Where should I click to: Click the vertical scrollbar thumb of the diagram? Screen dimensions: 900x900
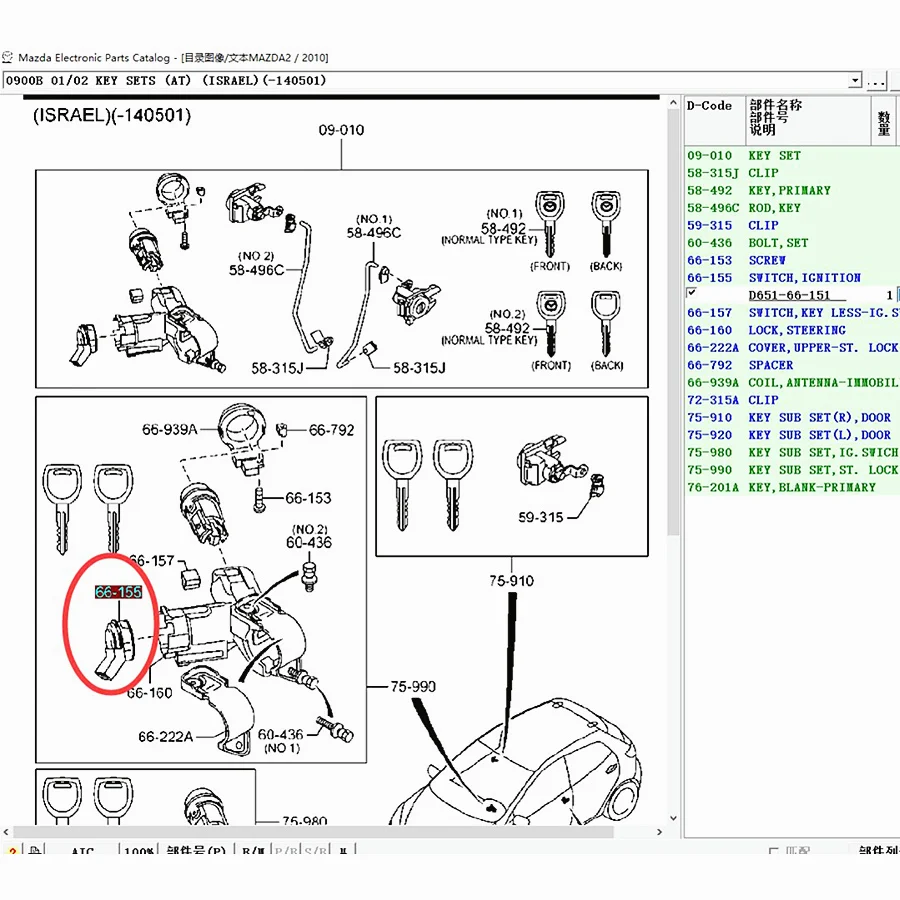tap(673, 321)
